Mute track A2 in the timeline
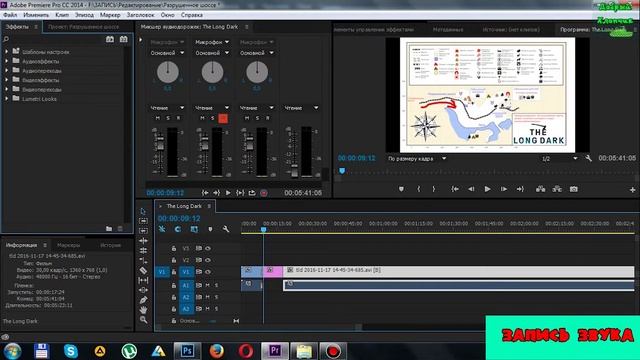The image size is (640, 360). click(x=207, y=297)
